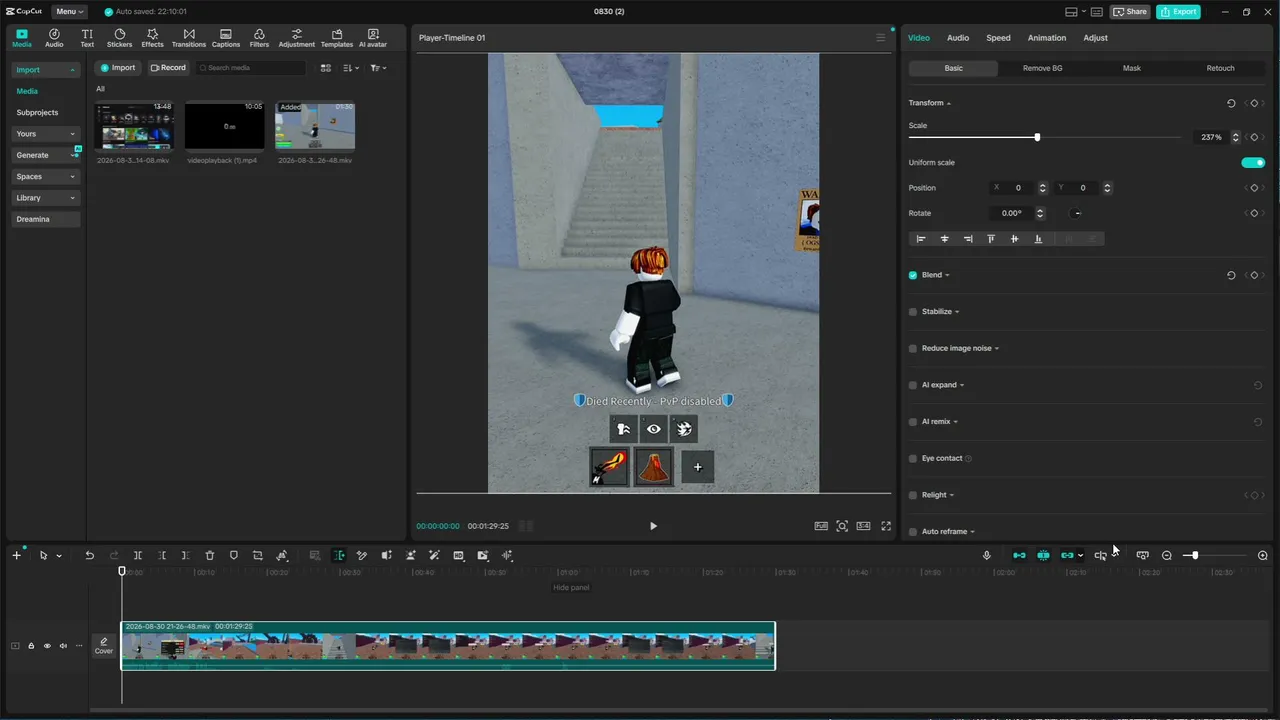Switch preview to fullscreen
1280x720 pixels.
pos(886,526)
